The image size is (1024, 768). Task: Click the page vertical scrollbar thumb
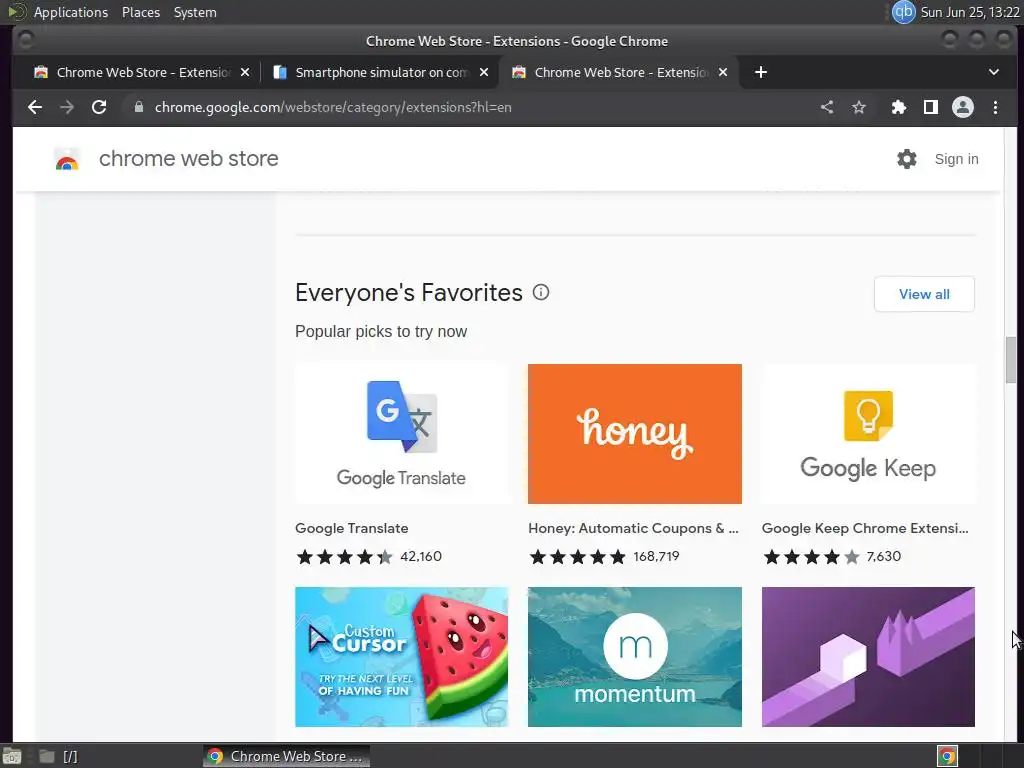coord(1011,360)
